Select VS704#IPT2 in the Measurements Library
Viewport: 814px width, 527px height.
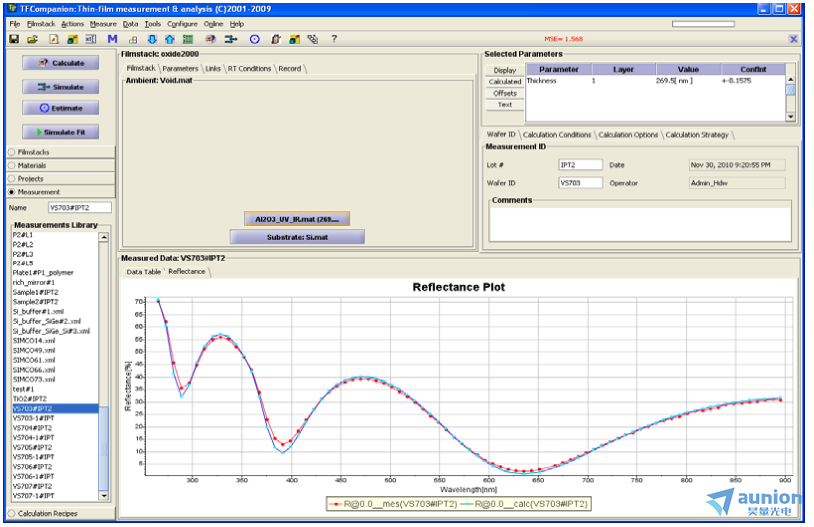coord(55,428)
